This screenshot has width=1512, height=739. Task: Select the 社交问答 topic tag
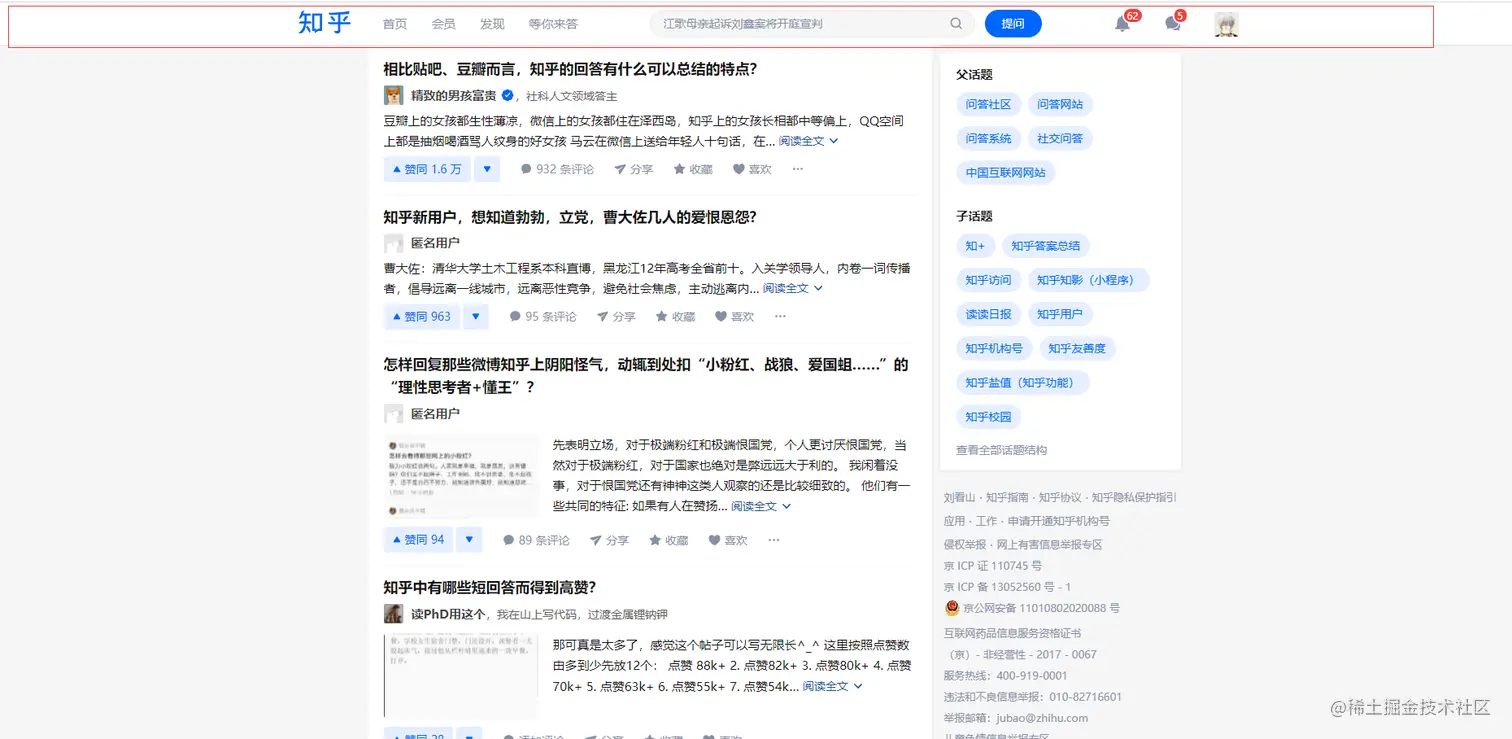1060,138
